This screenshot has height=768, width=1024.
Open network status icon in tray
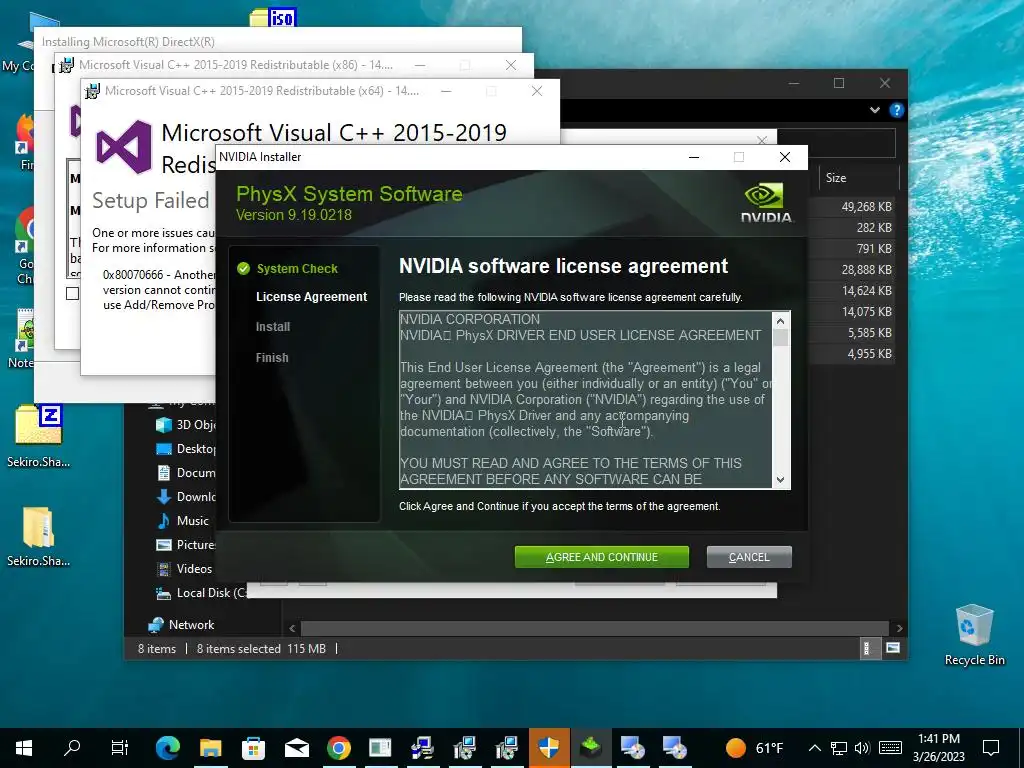tap(839, 748)
